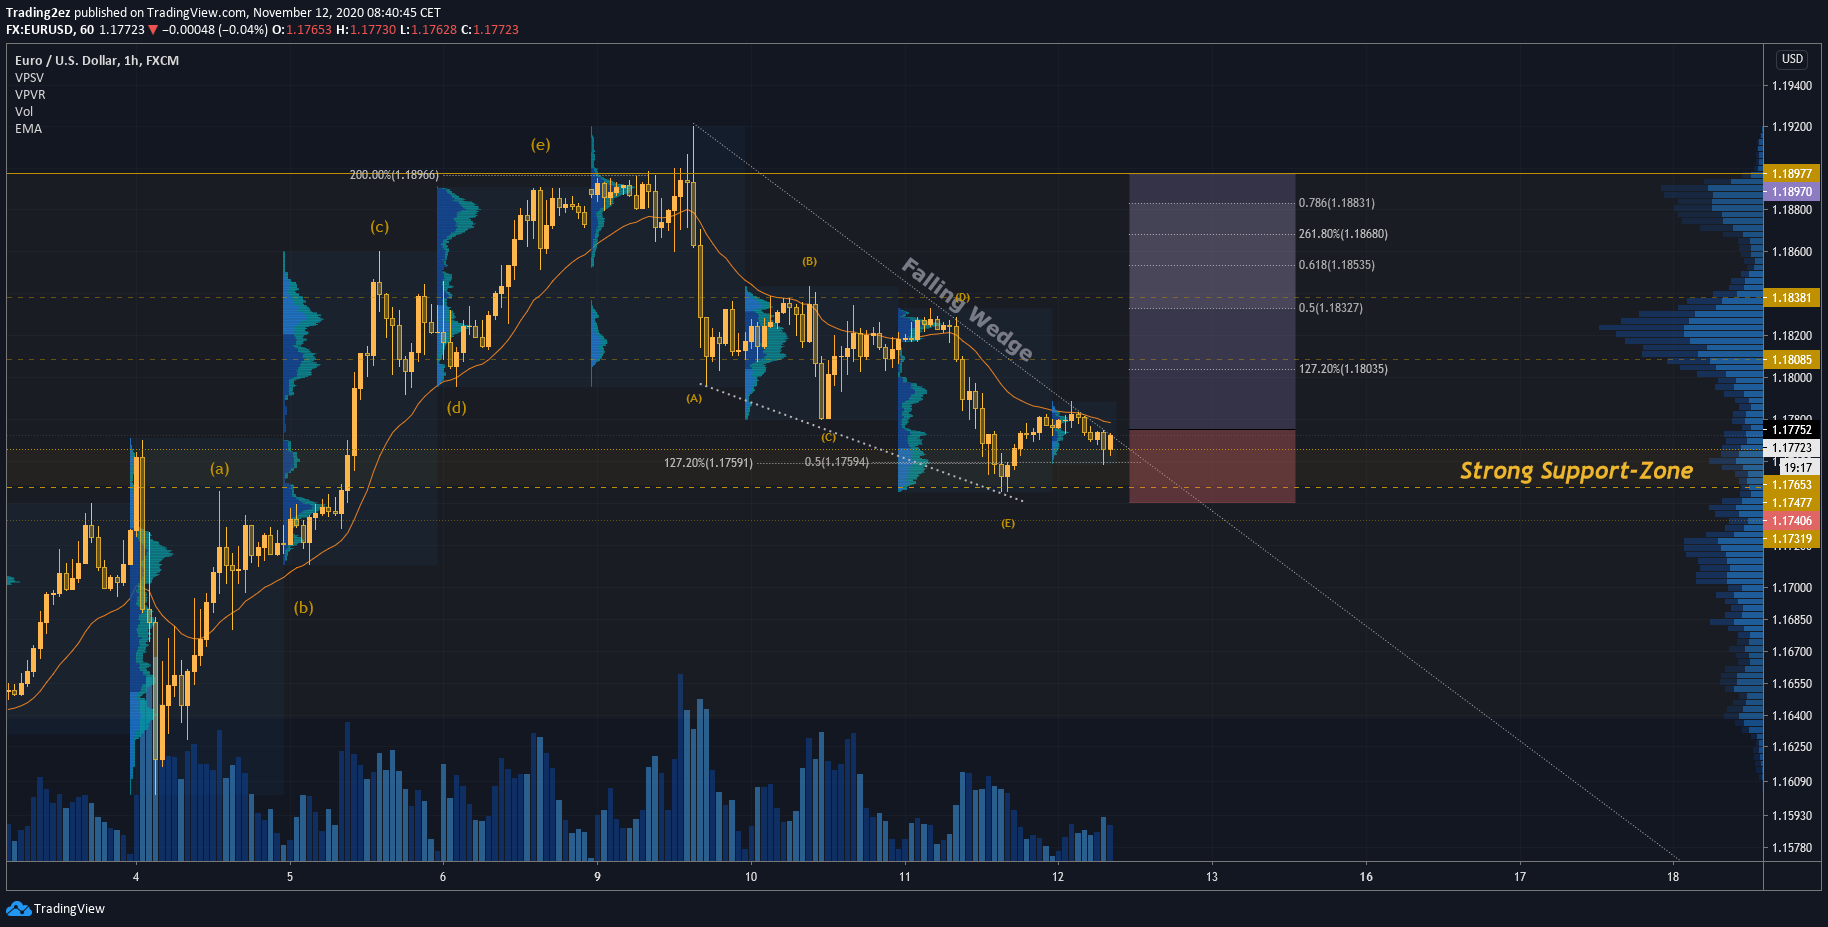
Task: Select the USD currency button
Action: (x=1792, y=59)
